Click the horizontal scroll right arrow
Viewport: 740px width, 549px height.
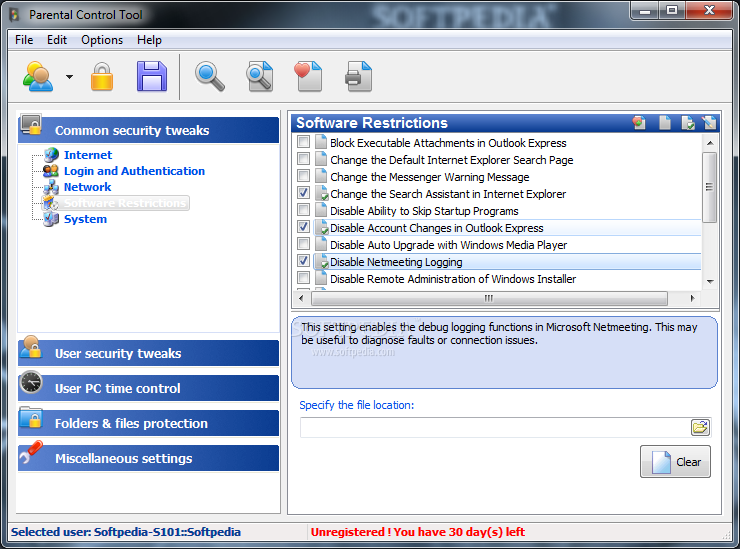coord(692,298)
